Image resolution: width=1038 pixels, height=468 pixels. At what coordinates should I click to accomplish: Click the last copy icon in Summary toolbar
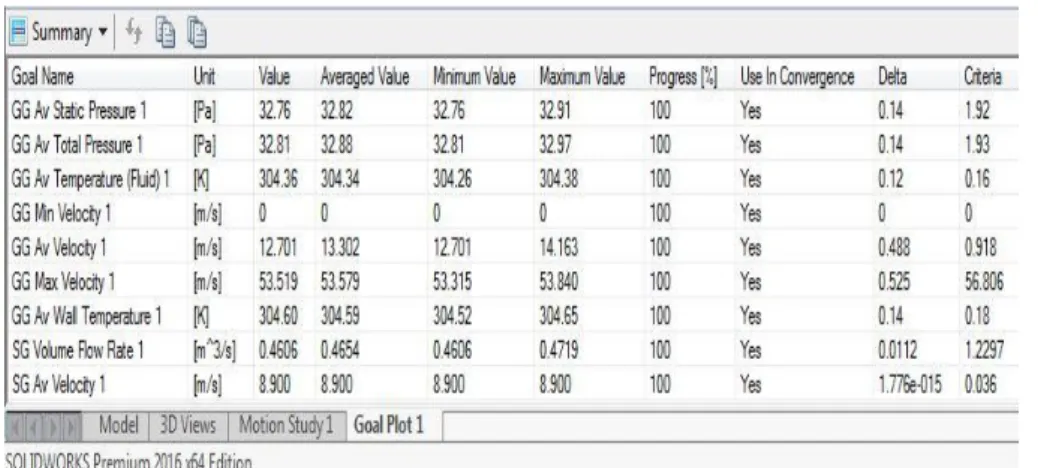(196, 32)
